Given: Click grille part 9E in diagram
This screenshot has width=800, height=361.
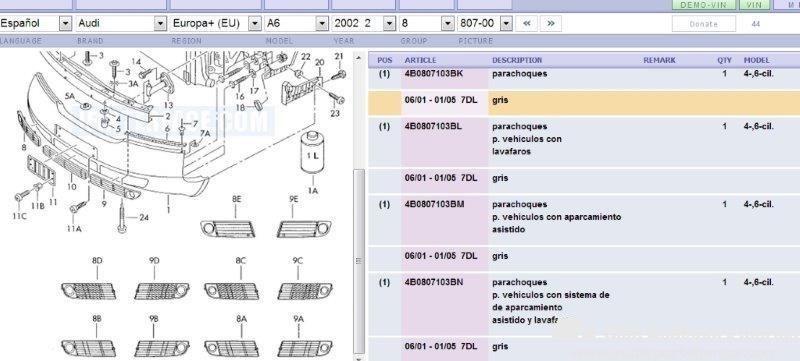Looking at the screenshot, I should (x=304, y=228).
